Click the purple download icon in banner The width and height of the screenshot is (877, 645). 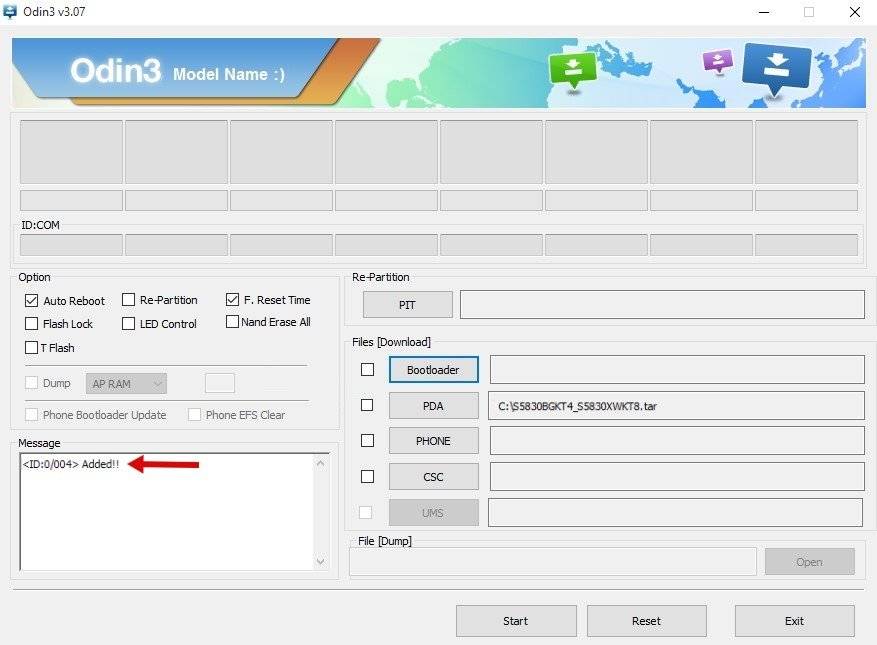pos(718,60)
